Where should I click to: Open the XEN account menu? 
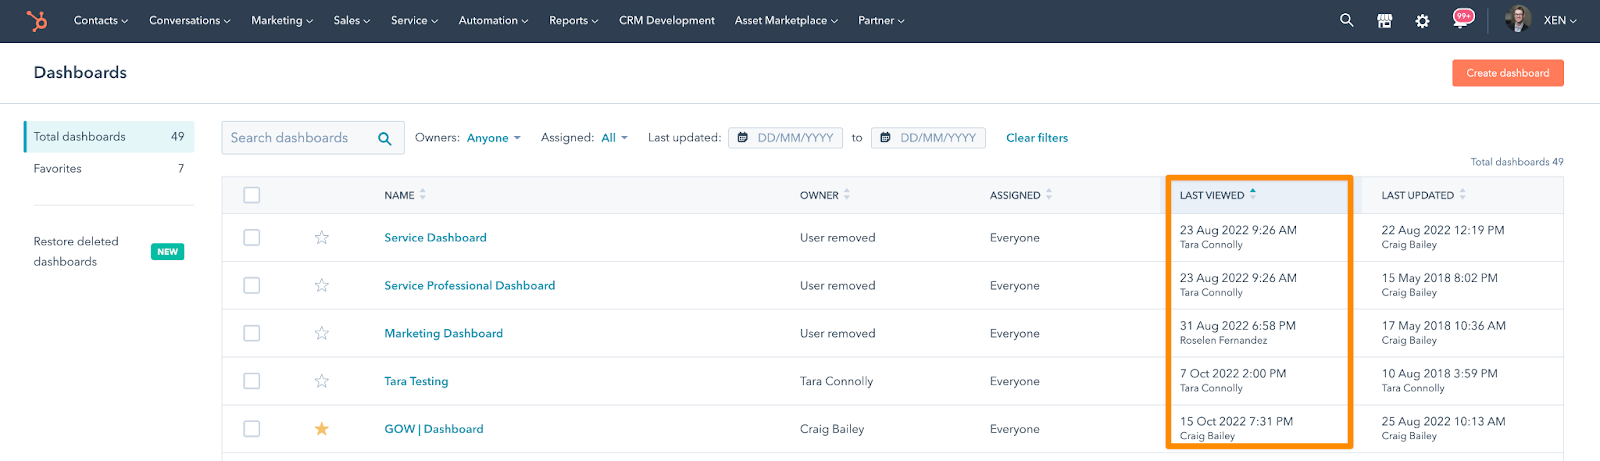coord(1558,20)
